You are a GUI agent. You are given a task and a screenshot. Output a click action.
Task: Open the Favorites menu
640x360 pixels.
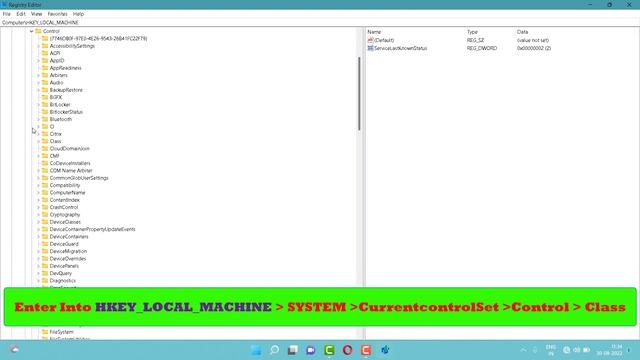[x=57, y=14]
